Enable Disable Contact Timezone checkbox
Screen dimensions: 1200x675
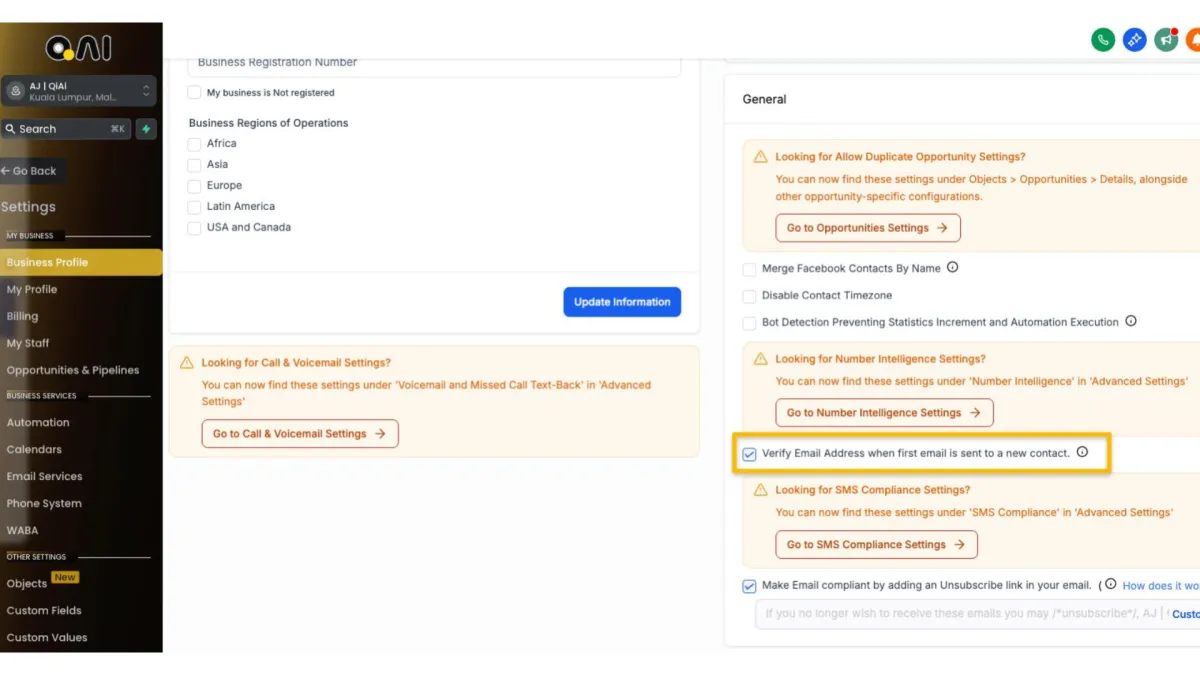(x=749, y=296)
